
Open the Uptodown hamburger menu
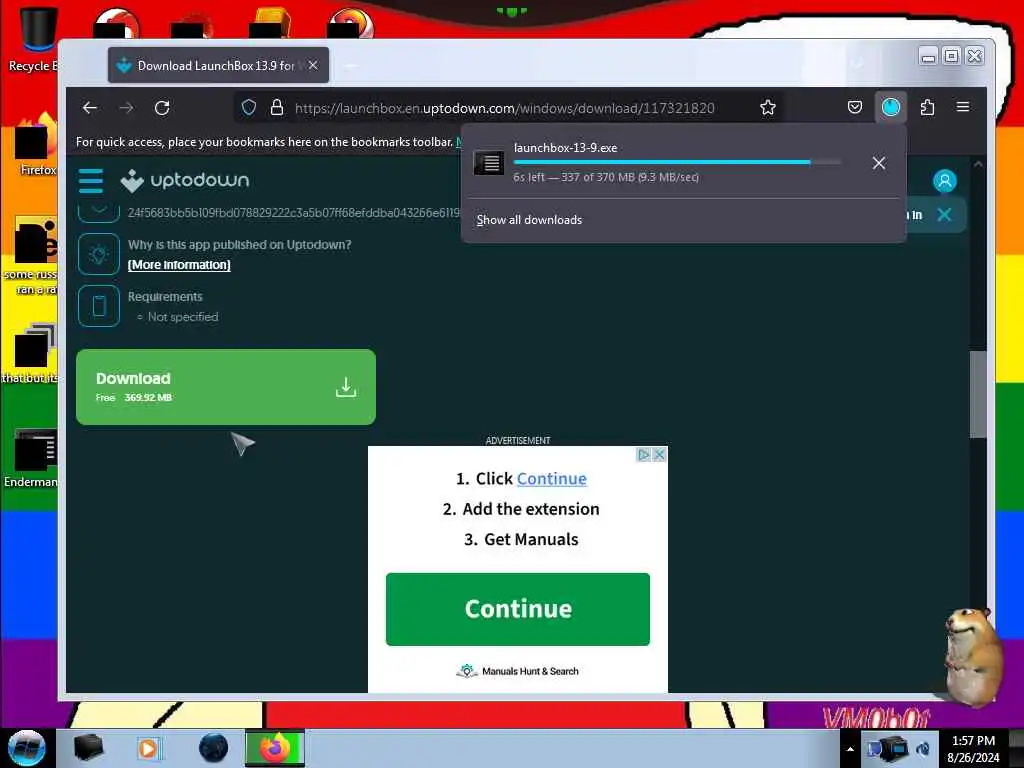pos(91,181)
